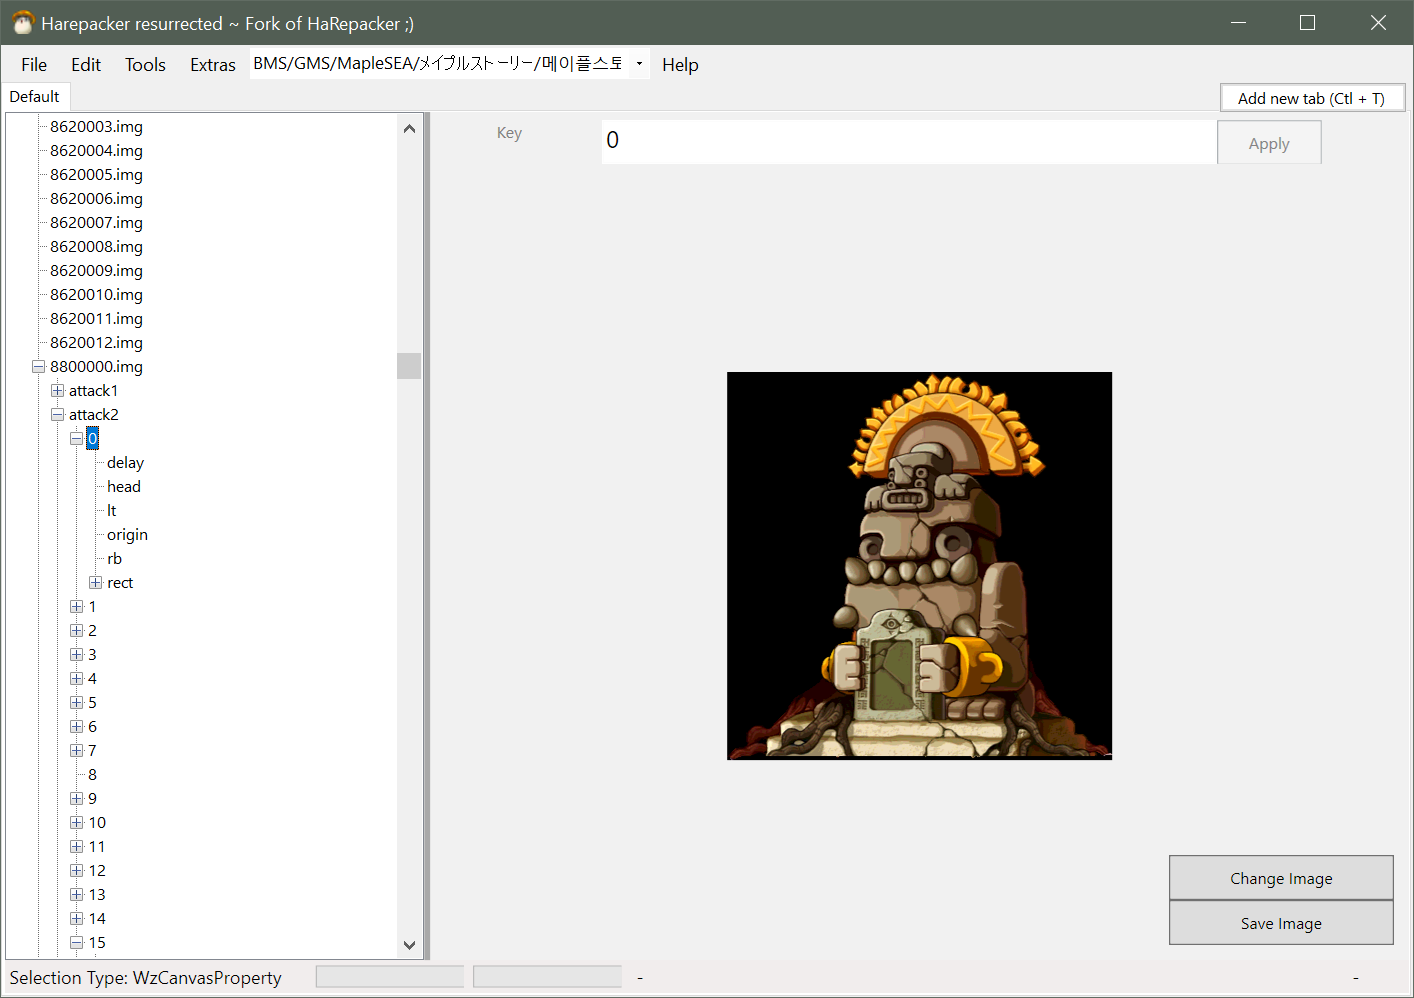
Task: Select 8620010.img in the tree
Action: pyautogui.click(x=96, y=295)
